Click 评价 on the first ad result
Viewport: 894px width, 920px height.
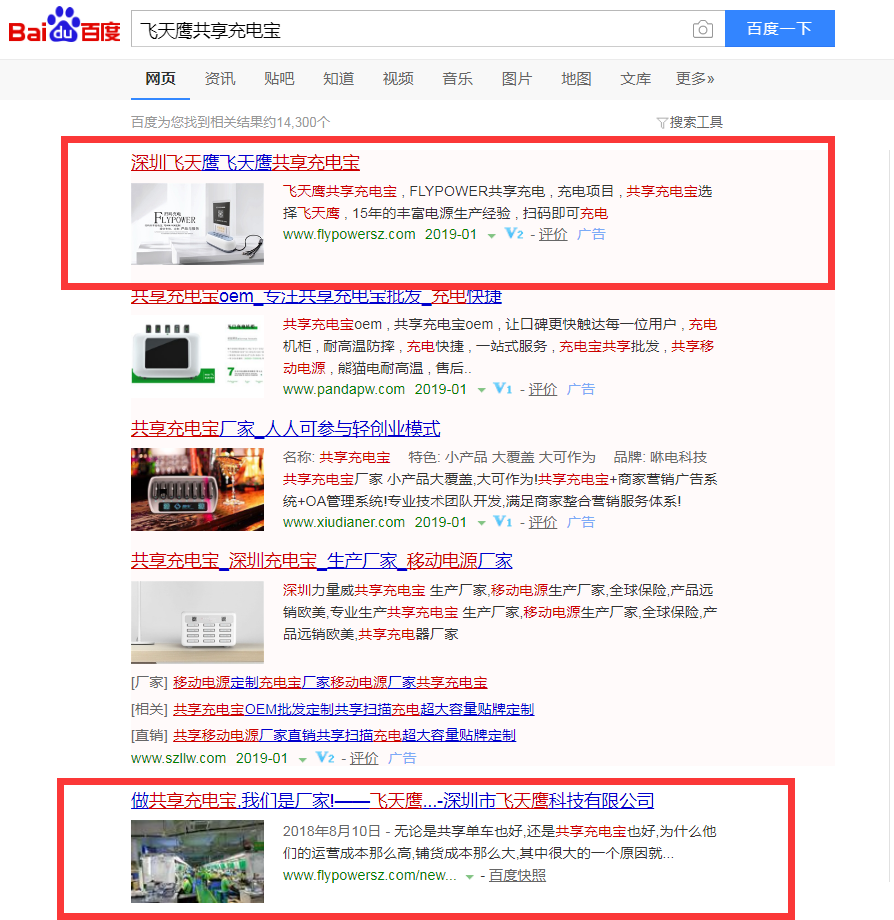click(x=553, y=234)
